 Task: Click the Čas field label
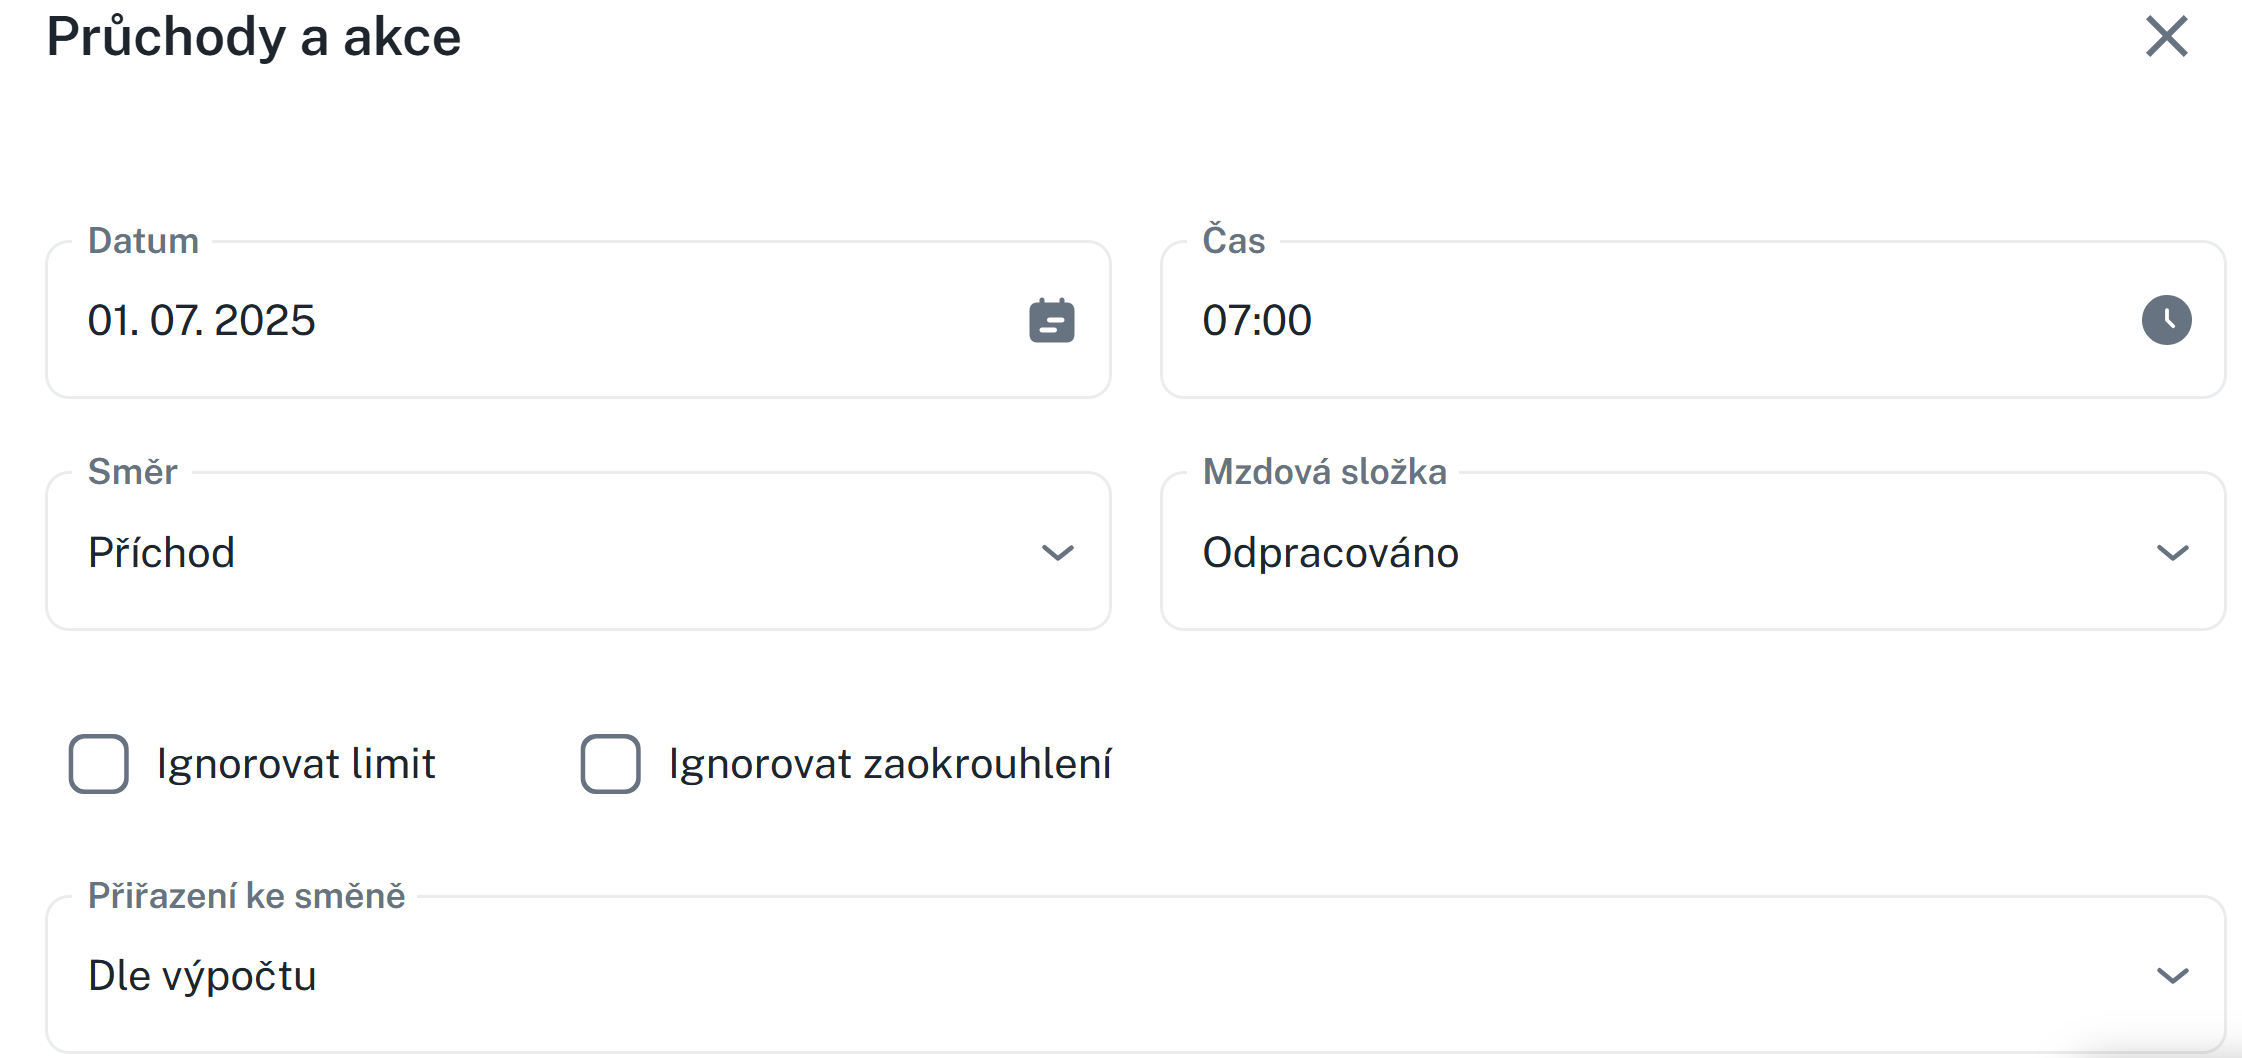1233,241
